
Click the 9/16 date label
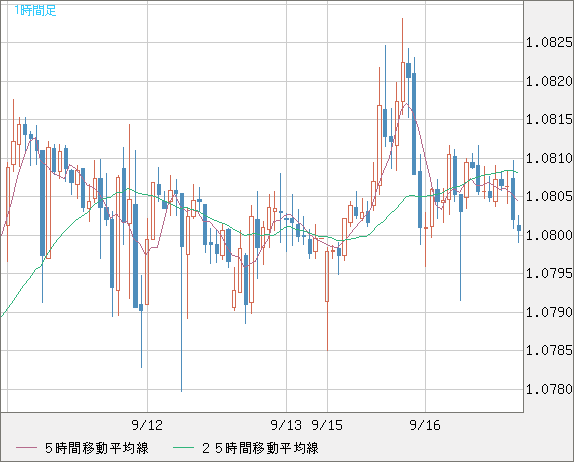[x=425, y=425]
